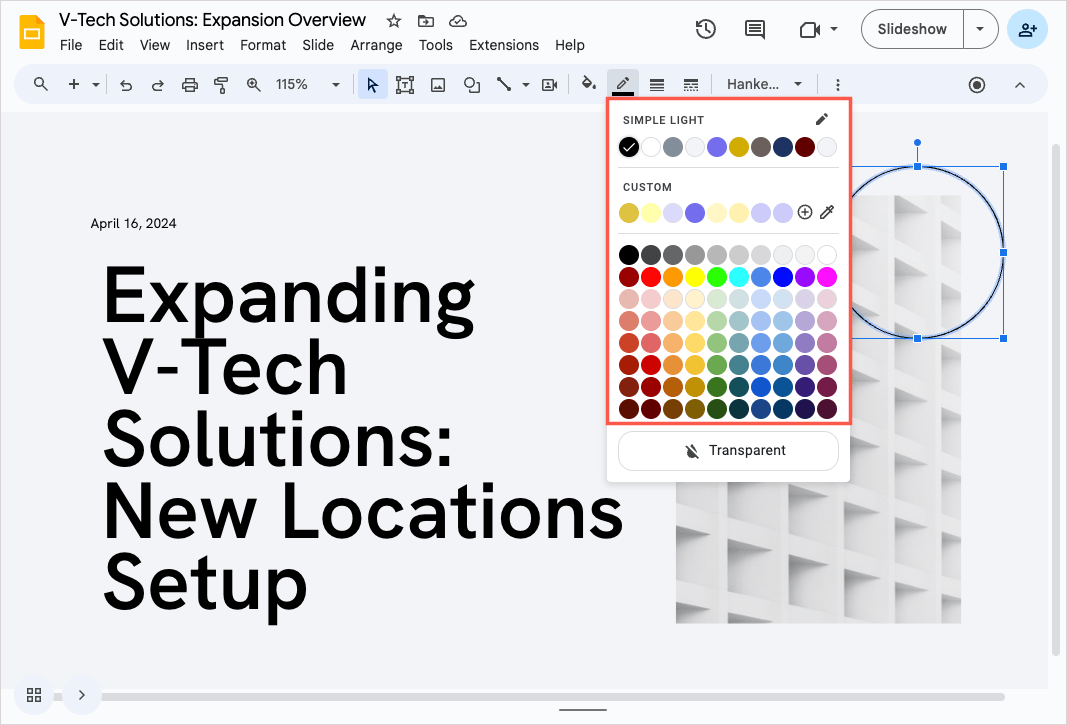The image size is (1067, 725).
Task: Toggle grid view at bottom left
Action: point(34,695)
